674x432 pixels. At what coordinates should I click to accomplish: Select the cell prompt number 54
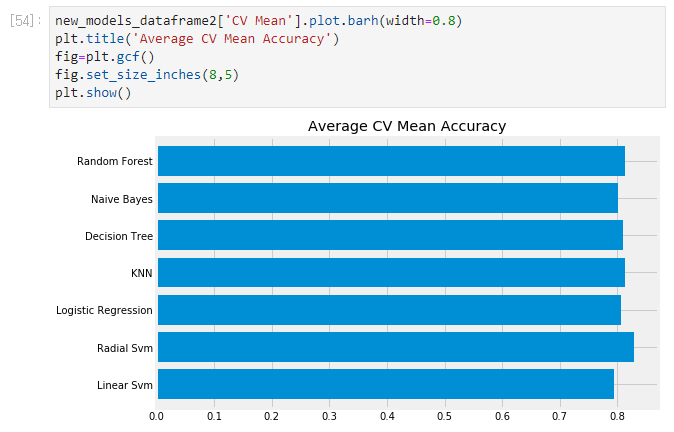25,21
